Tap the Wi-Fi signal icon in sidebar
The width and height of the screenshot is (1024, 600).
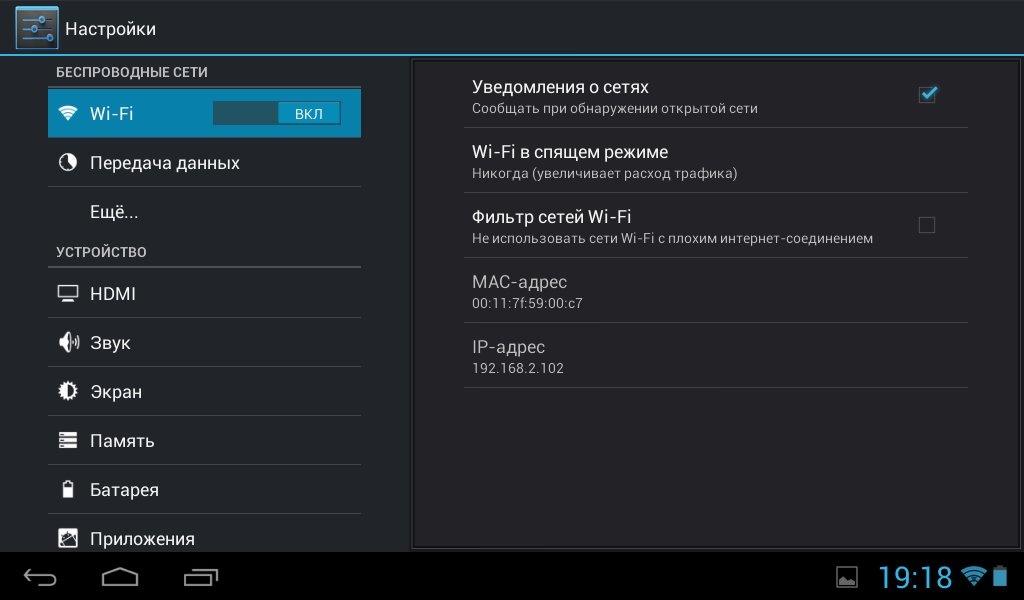click(x=68, y=113)
